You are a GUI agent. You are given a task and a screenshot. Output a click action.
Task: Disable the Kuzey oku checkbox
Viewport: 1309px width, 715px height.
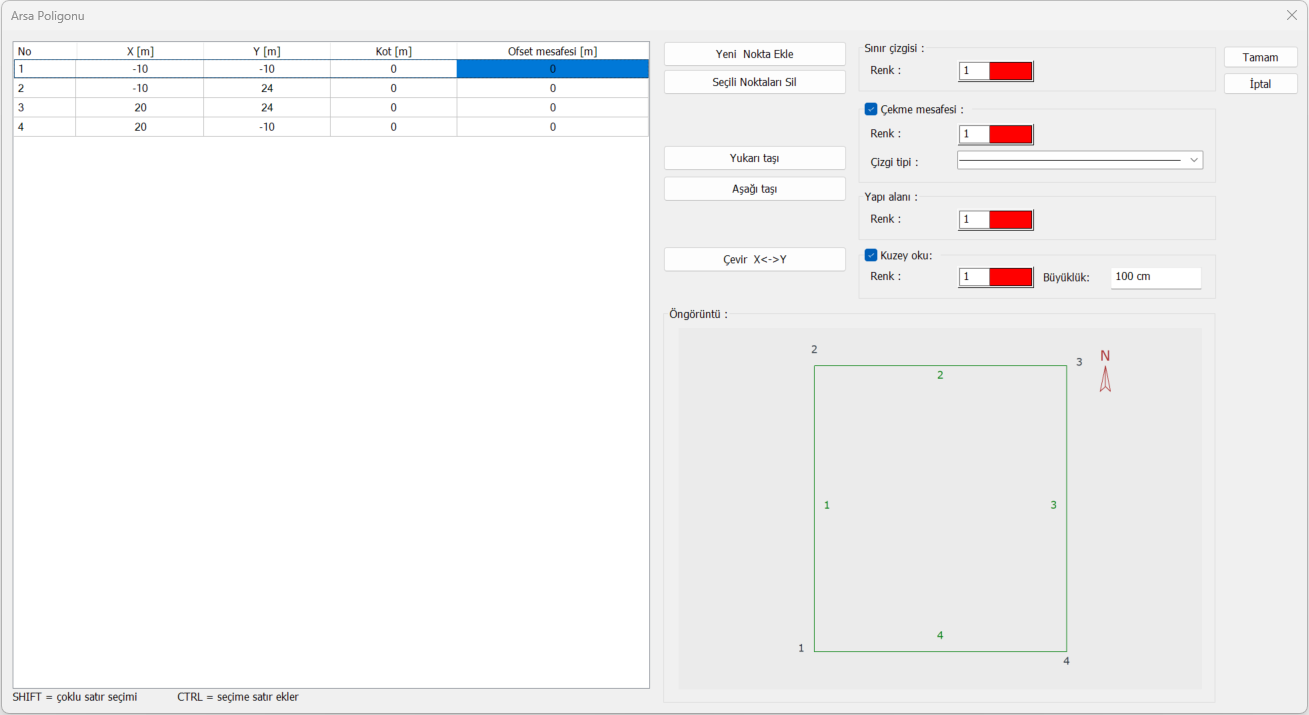tap(871, 255)
